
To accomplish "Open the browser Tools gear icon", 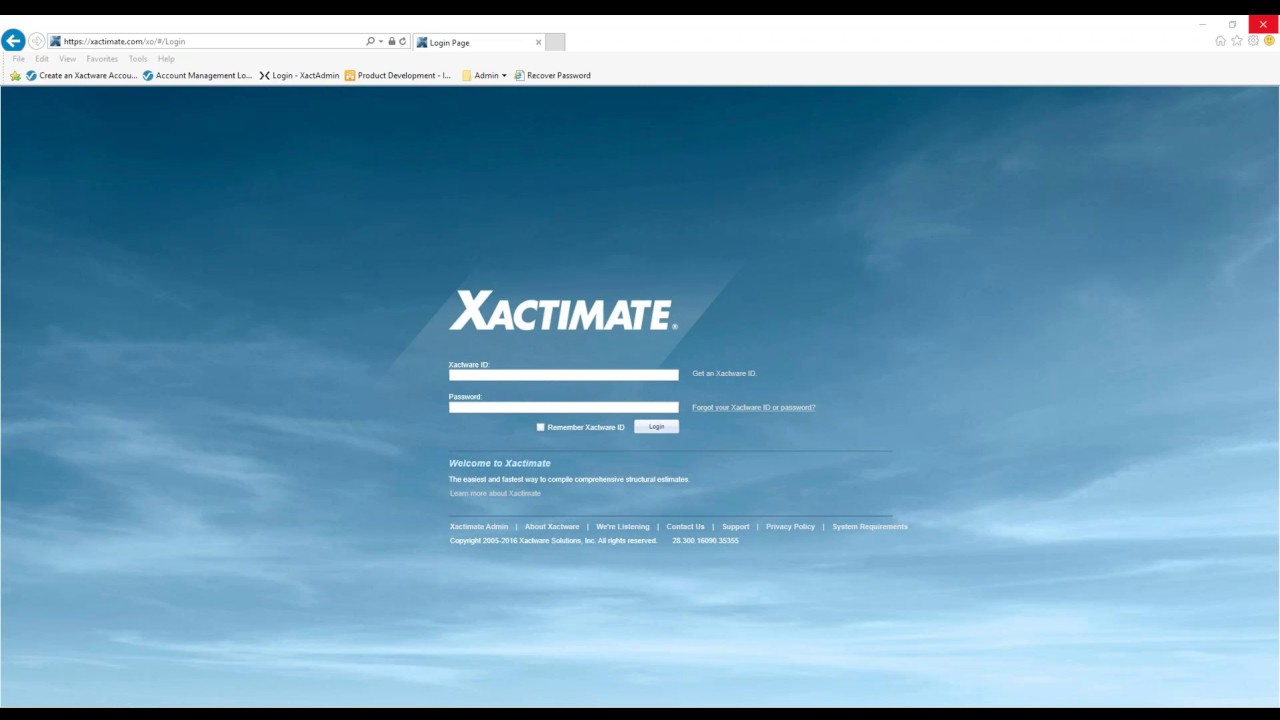I will pos(1253,41).
